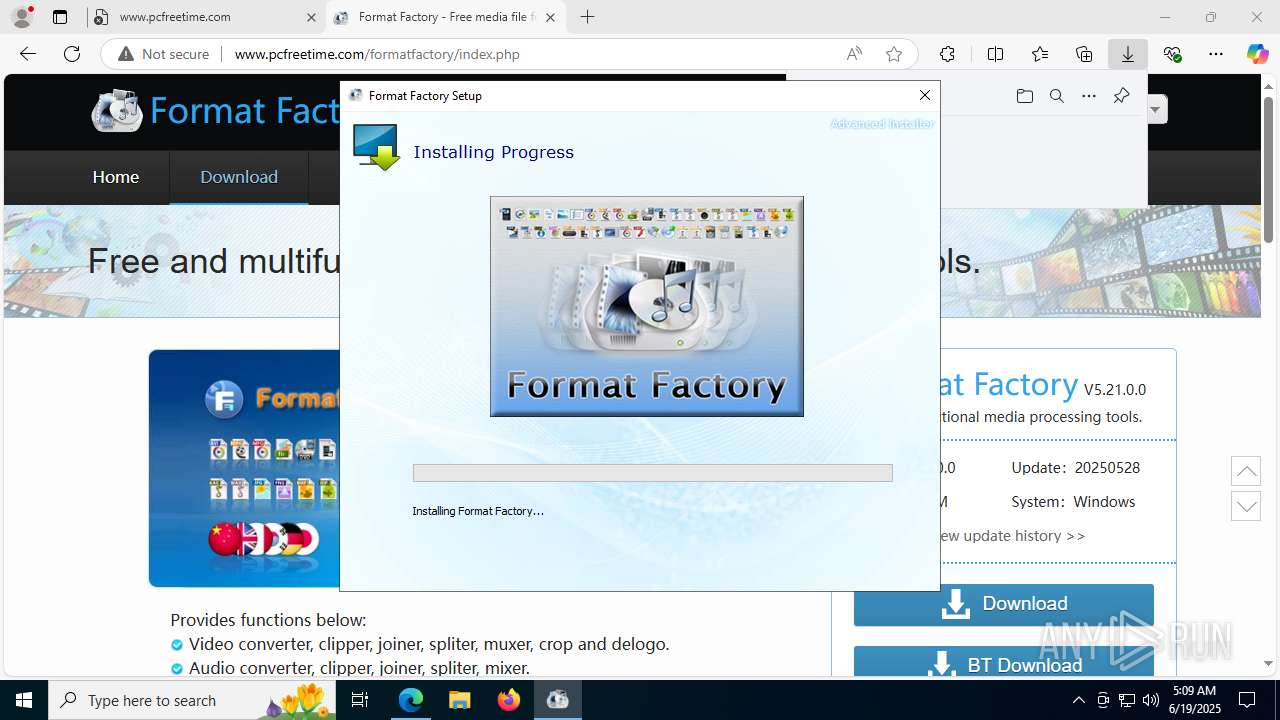Open the Favorites list
Image resolution: width=1280 pixels, height=720 pixels.
1040,54
